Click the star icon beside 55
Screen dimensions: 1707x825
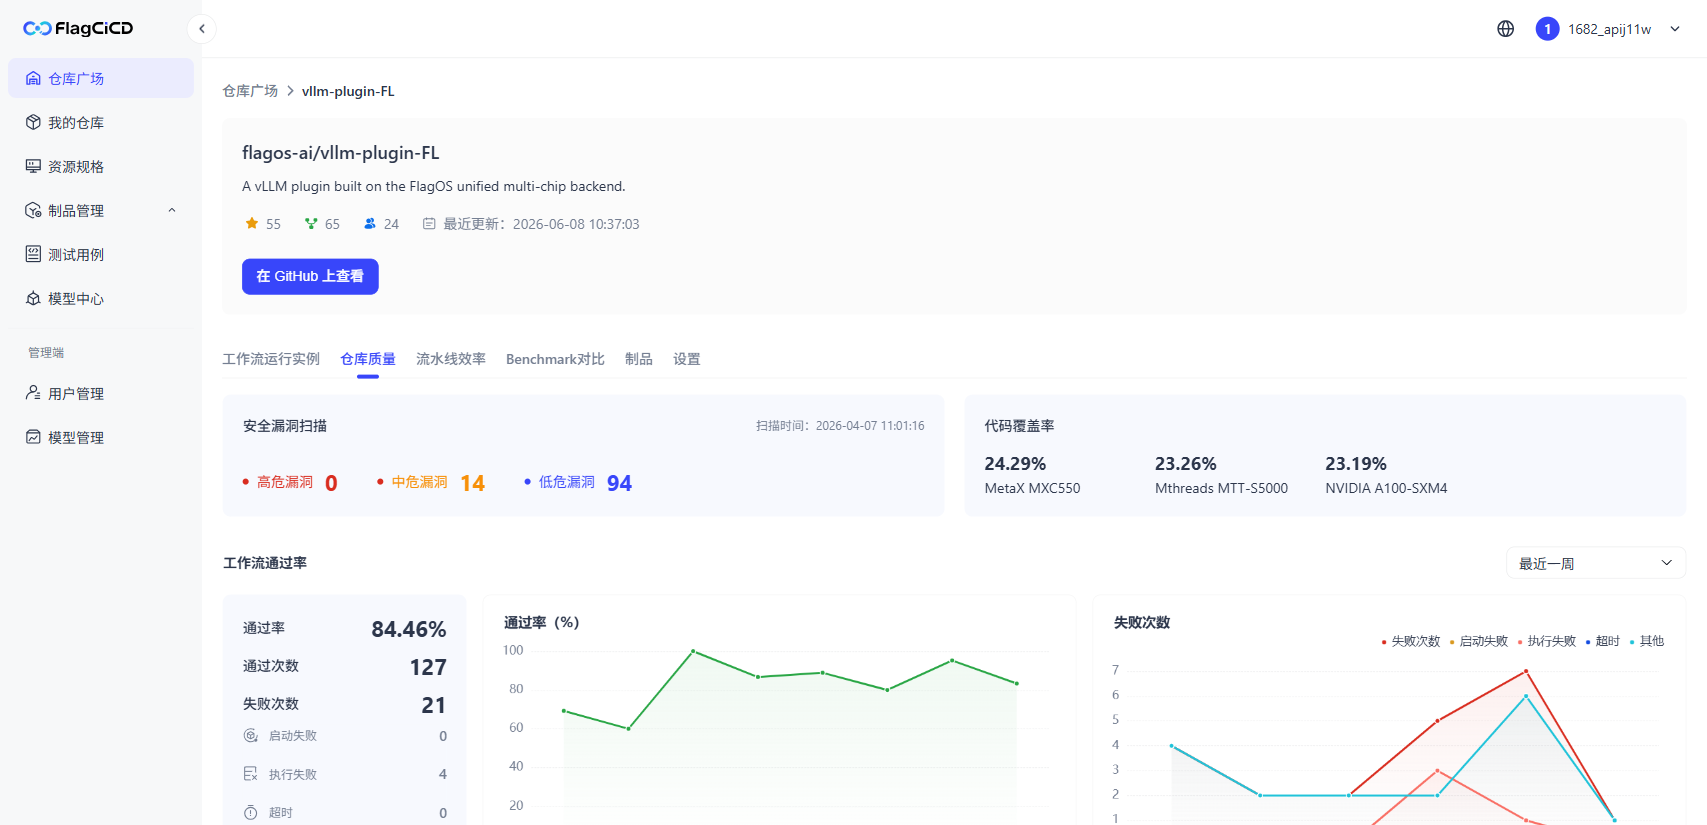point(252,224)
